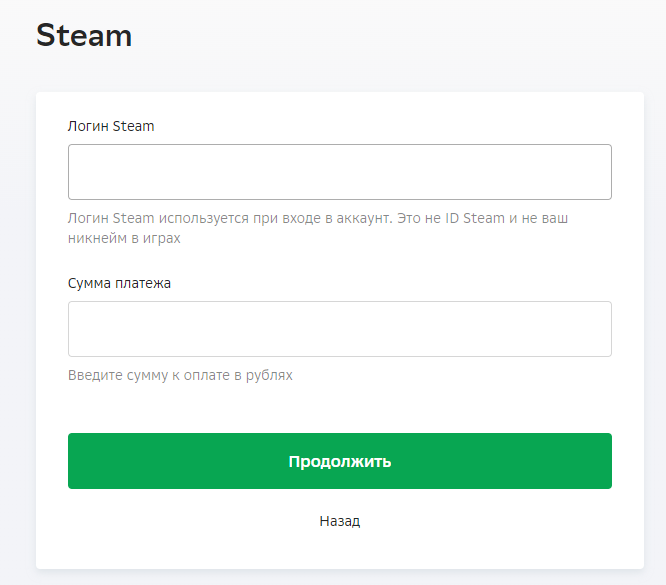Click the Логин Steam input field
This screenshot has width=666, height=585.
click(x=340, y=172)
